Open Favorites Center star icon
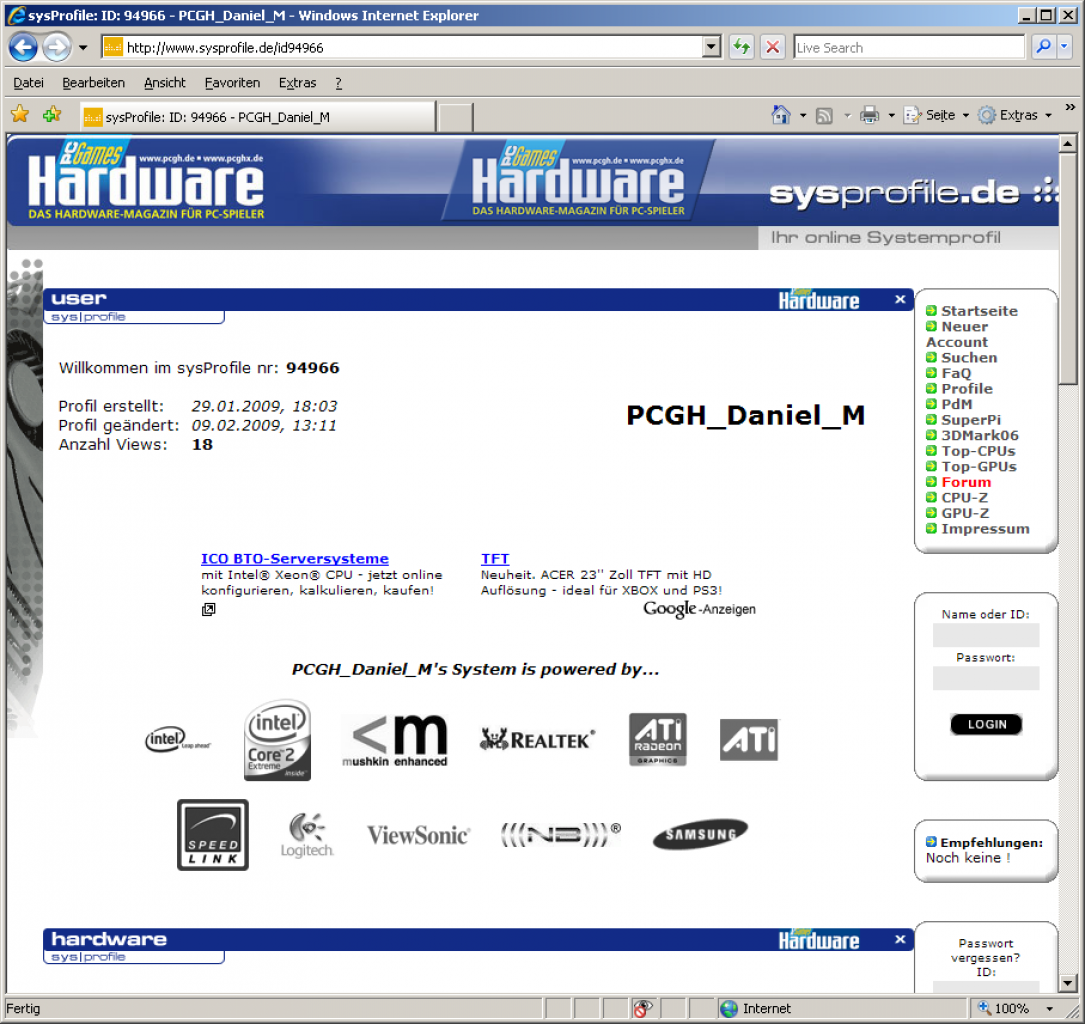Image resolution: width=1085 pixels, height=1024 pixels. [20, 114]
